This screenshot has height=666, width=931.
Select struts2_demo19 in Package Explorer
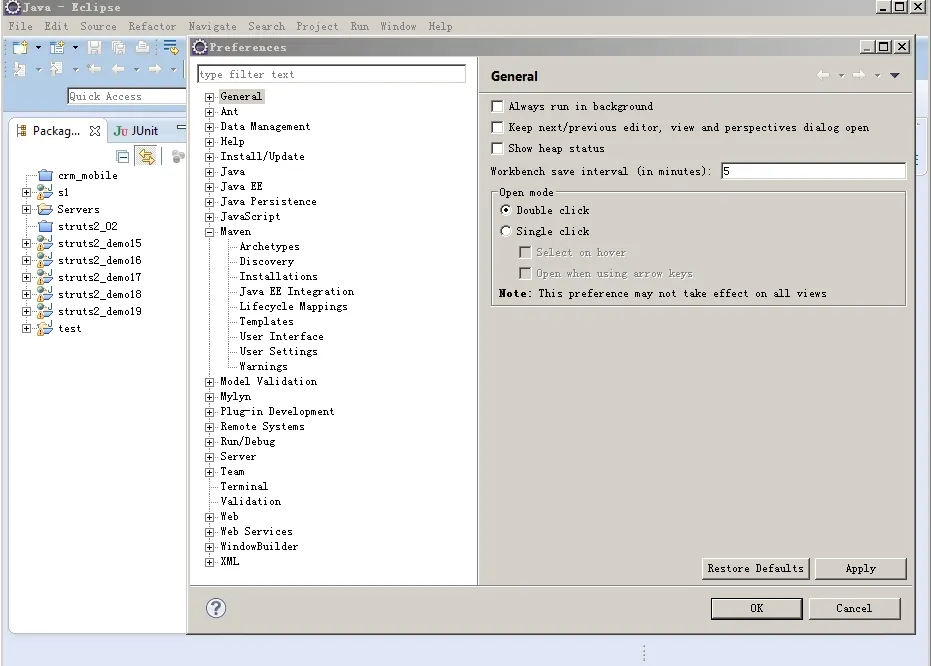[100, 312]
